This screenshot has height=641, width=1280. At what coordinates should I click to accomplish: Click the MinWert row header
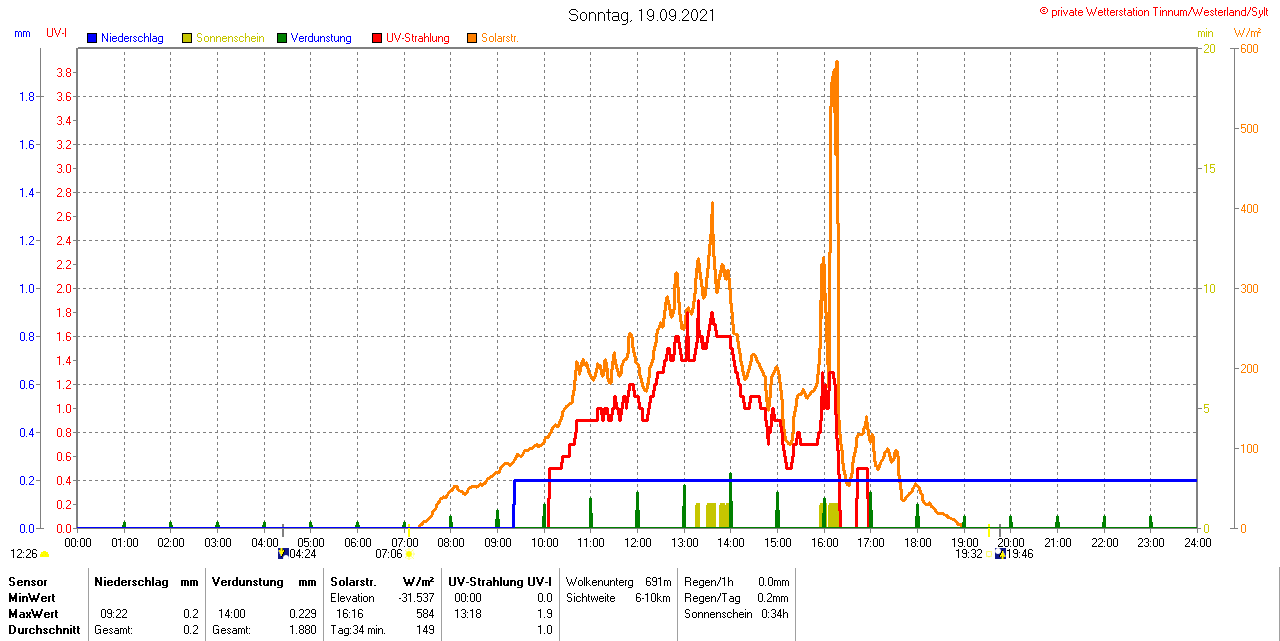(x=33, y=597)
